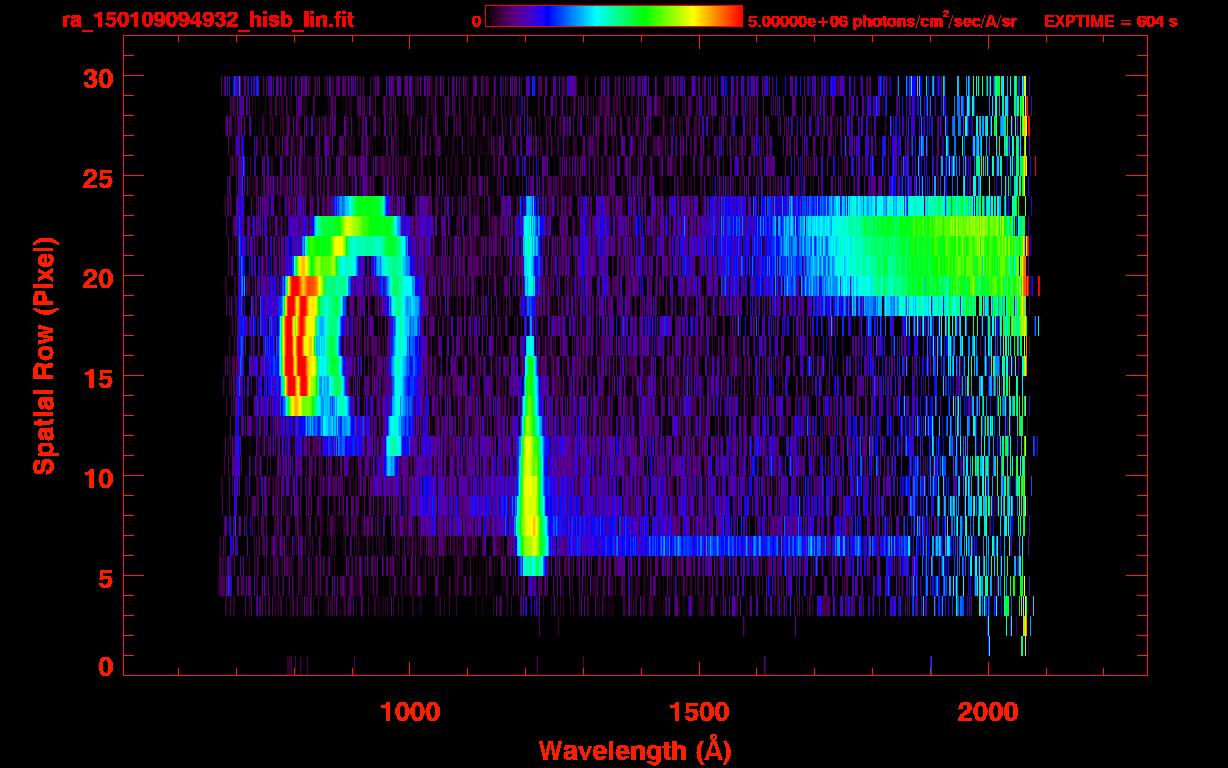This screenshot has height=768, width=1228.
Task: Click the 5.00000e+06 photons unit label
Action: click(882, 20)
